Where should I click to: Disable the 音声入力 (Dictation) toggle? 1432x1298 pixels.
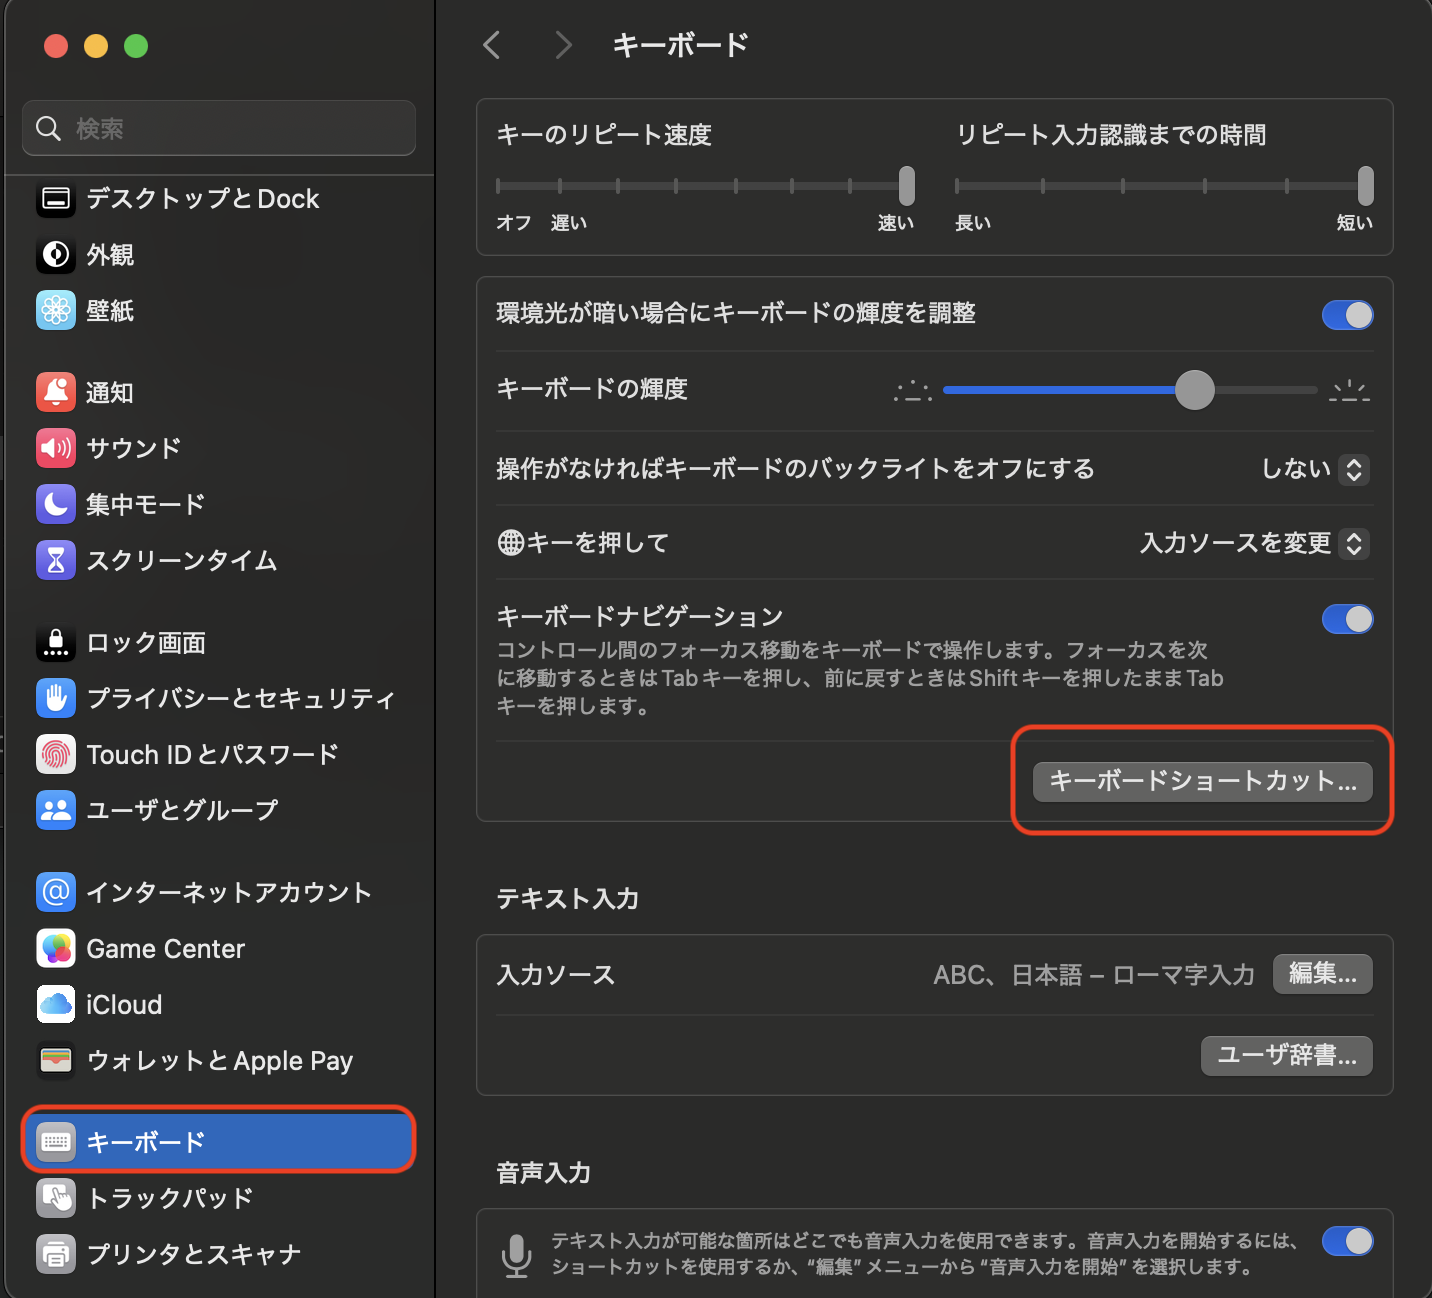coord(1347,1241)
